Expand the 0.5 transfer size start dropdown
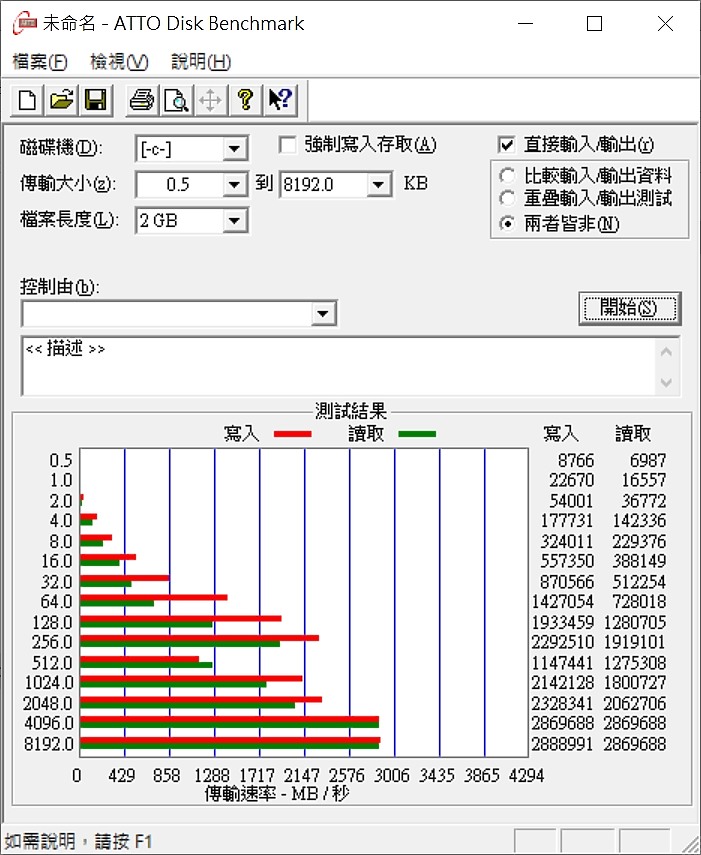Viewport: 701px width, 855px height. pyautogui.click(x=234, y=185)
